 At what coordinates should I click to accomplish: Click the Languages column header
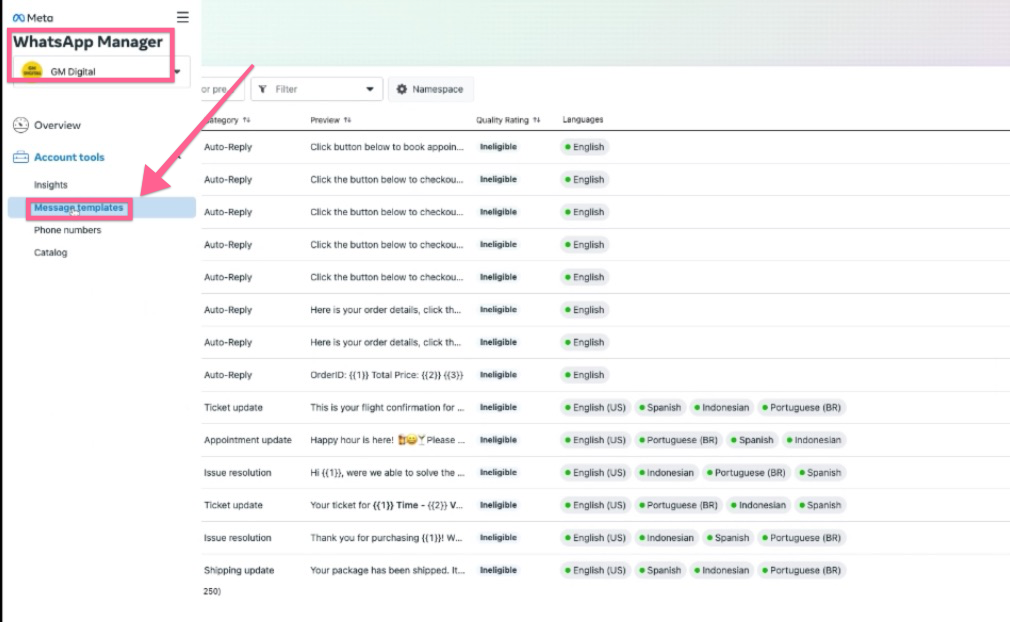(x=583, y=120)
